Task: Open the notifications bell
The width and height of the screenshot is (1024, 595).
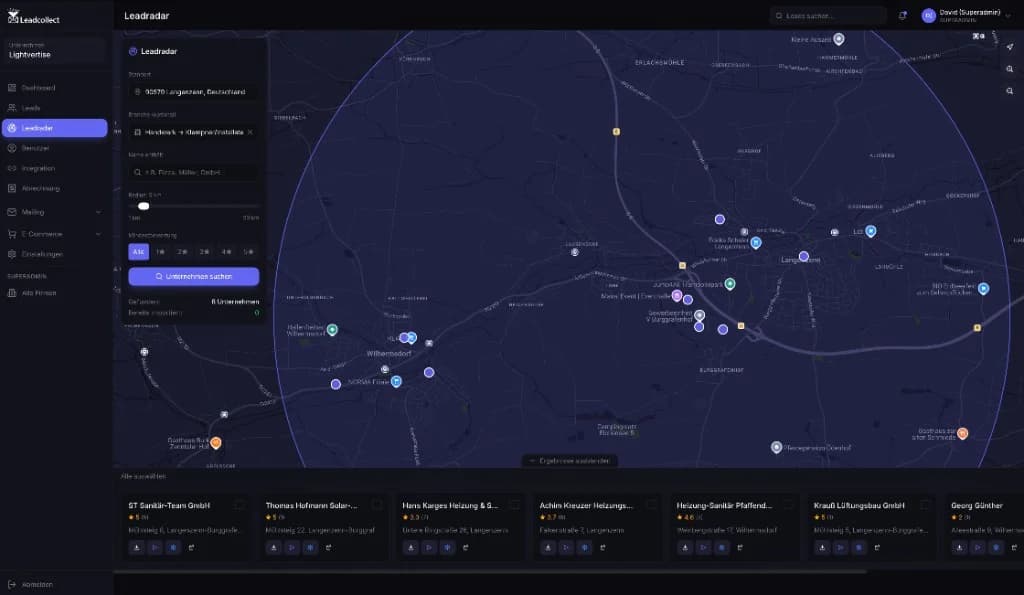Action: click(x=903, y=16)
